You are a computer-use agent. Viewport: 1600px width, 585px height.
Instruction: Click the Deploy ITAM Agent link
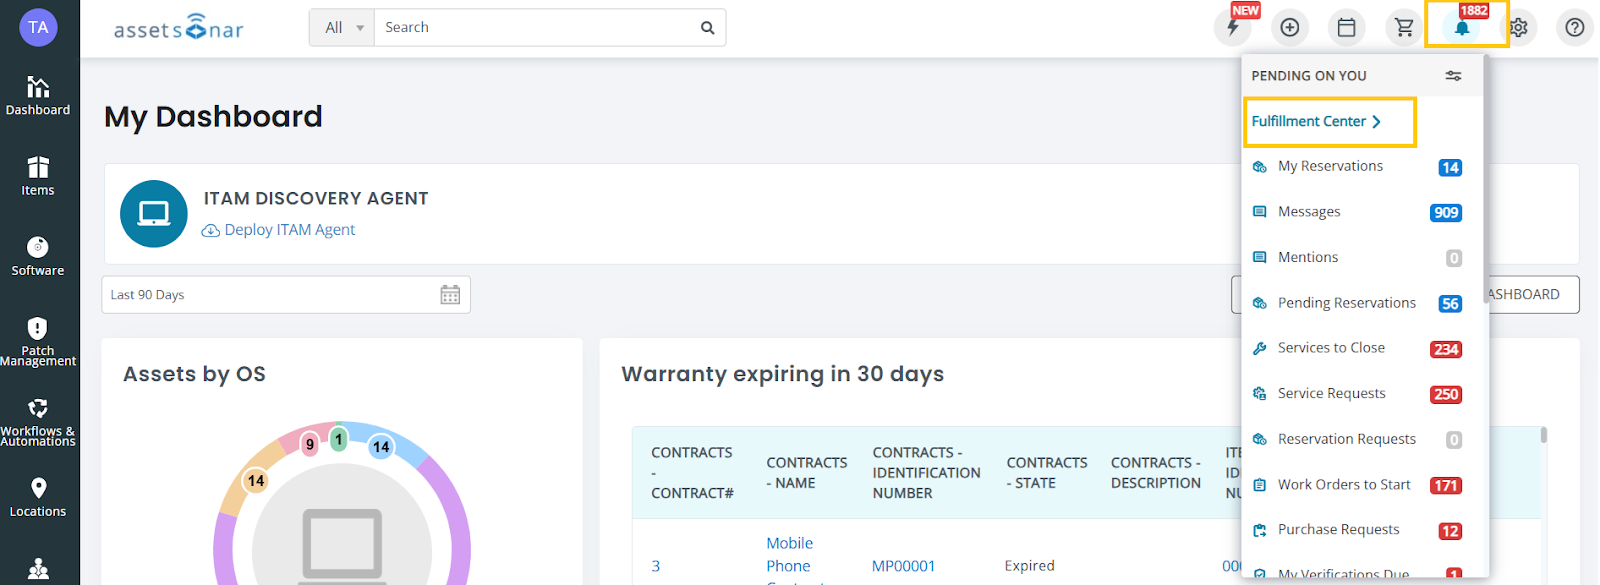click(x=289, y=230)
